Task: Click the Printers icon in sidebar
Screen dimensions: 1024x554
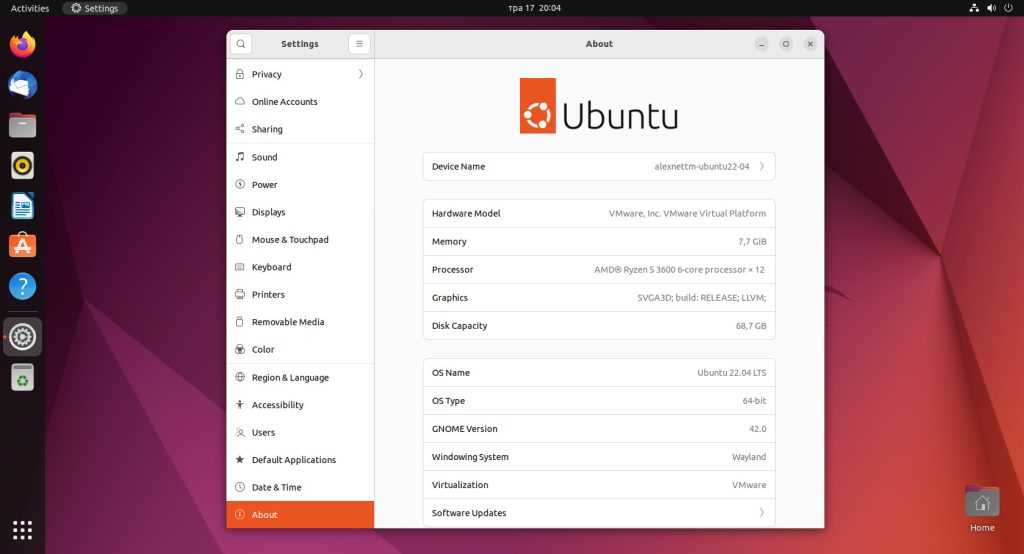Action: click(240, 295)
